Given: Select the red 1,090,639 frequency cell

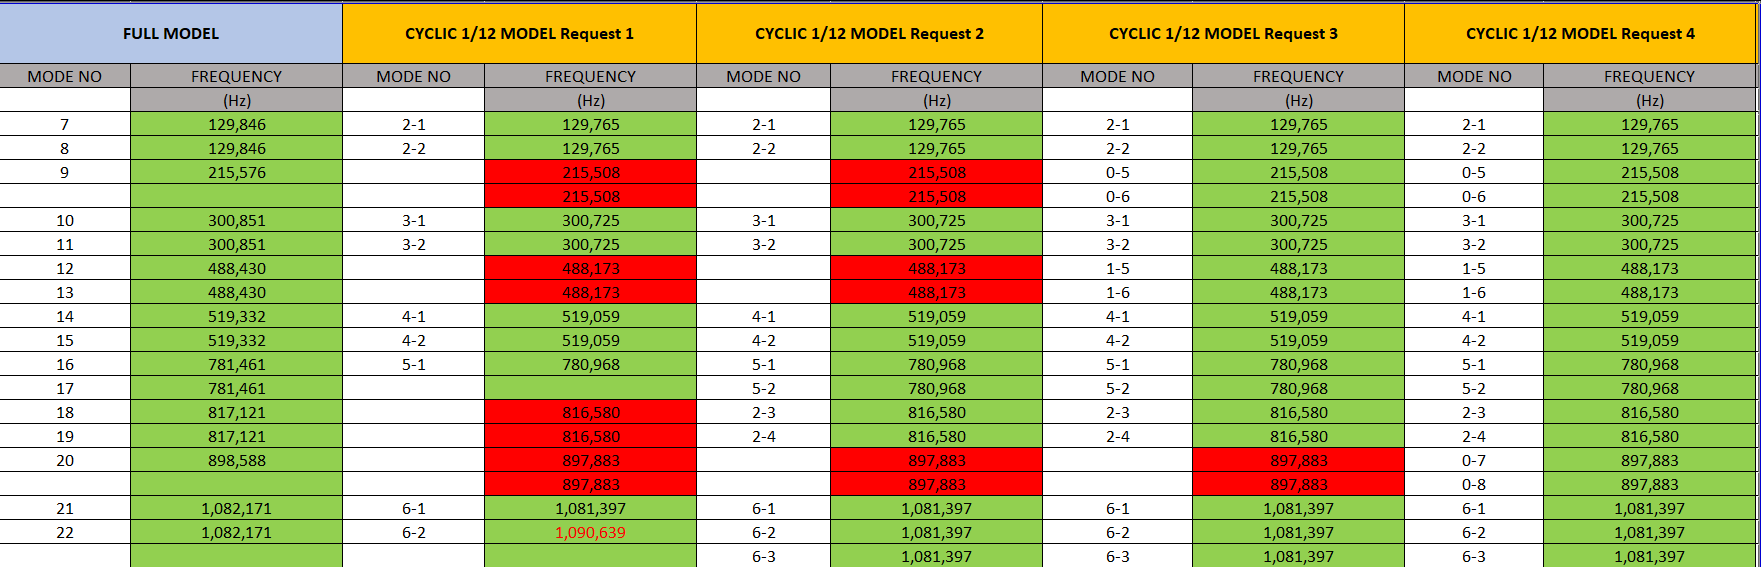Looking at the screenshot, I should coord(590,532).
